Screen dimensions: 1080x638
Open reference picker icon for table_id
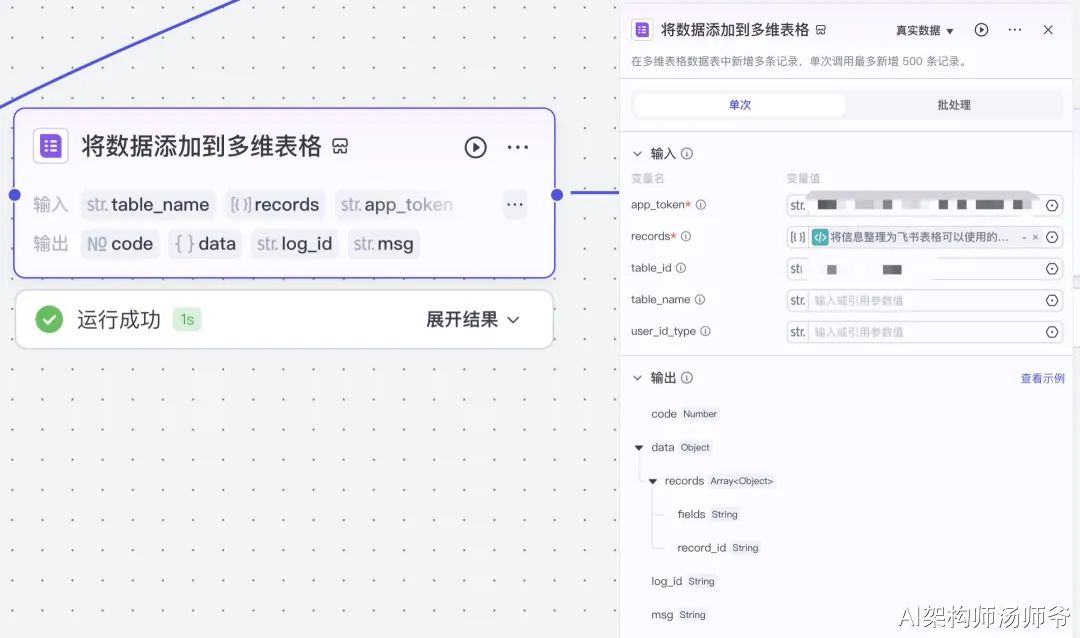click(1052, 269)
